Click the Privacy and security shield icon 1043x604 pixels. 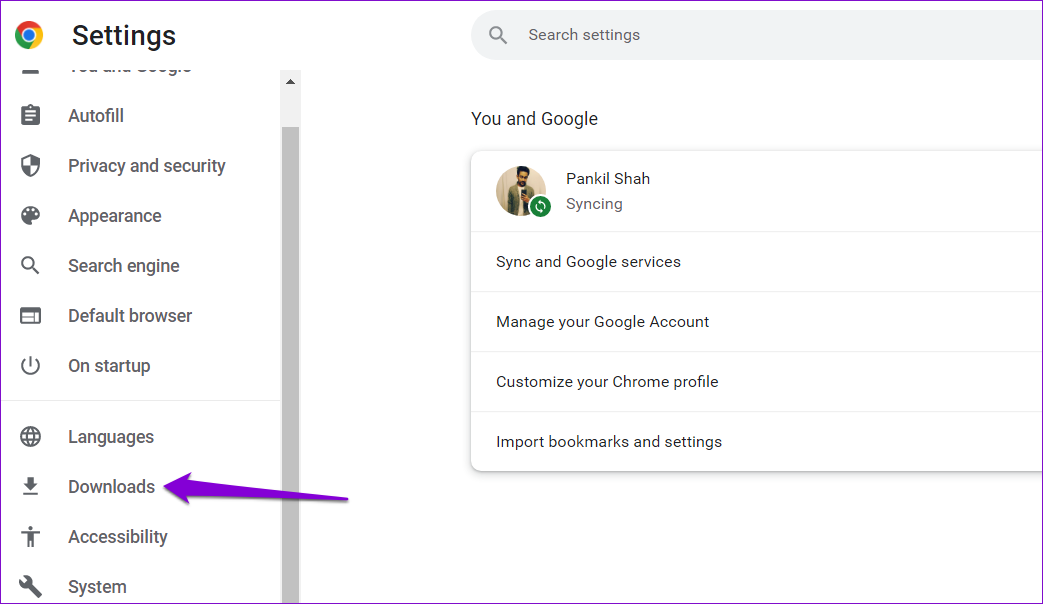pyautogui.click(x=30, y=166)
